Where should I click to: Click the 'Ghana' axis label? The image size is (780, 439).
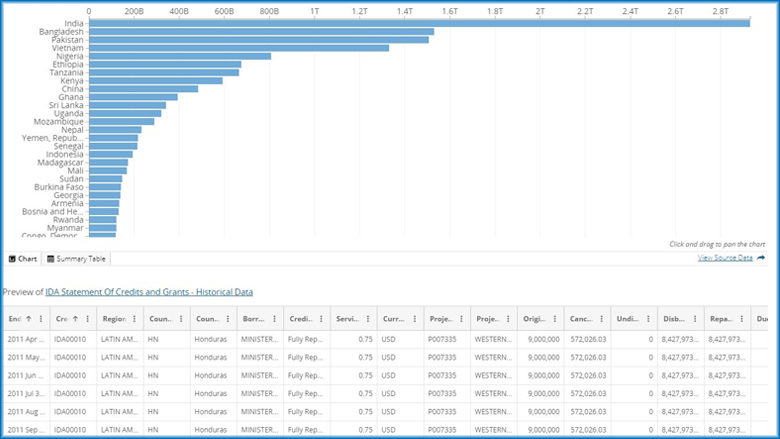coord(71,97)
